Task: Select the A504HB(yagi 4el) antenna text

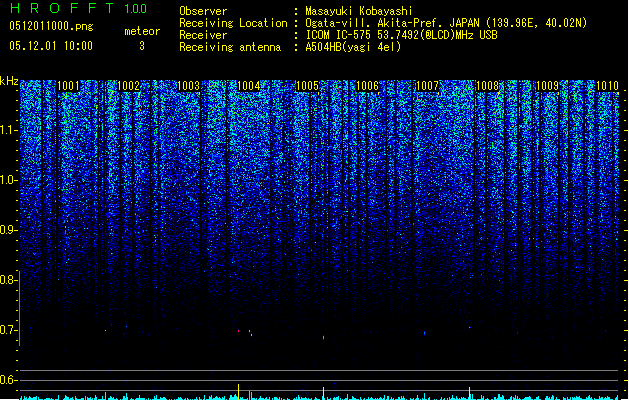Action: [353, 47]
